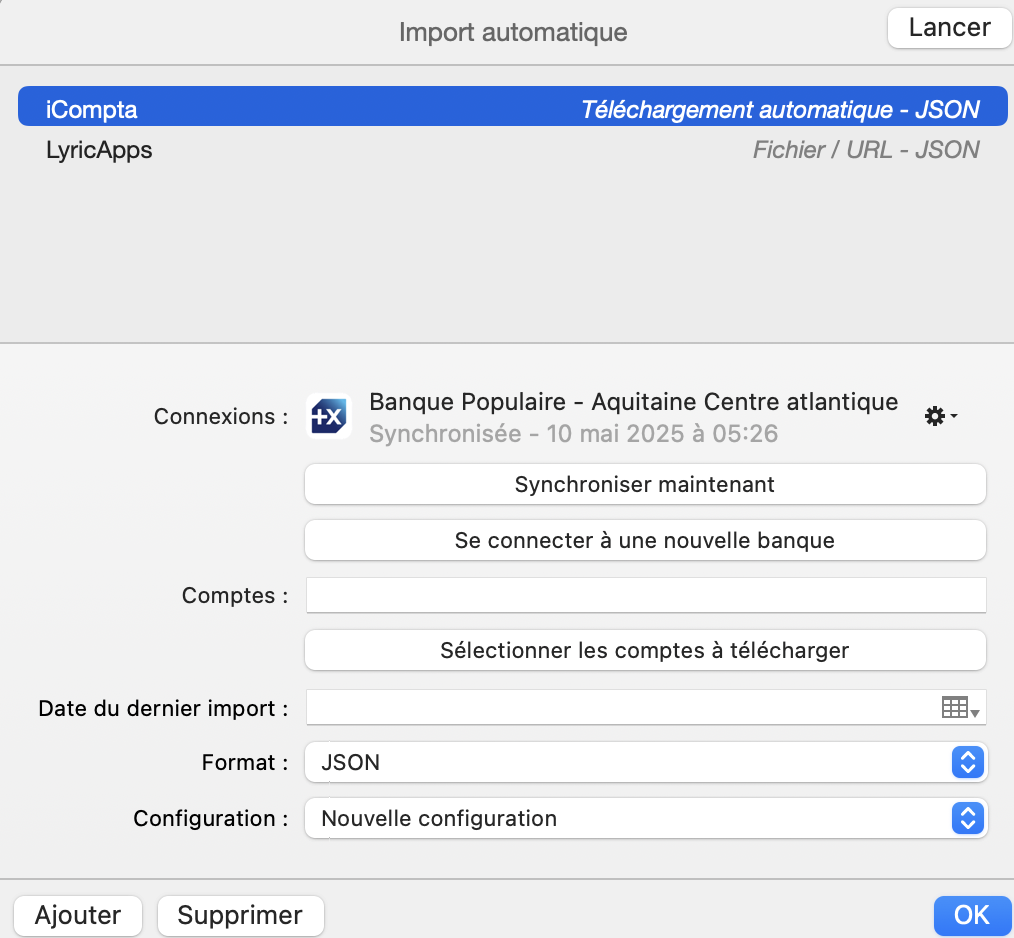
Task: Click the Téléchargement automatique - JSON label
Action: click(780, 109)
